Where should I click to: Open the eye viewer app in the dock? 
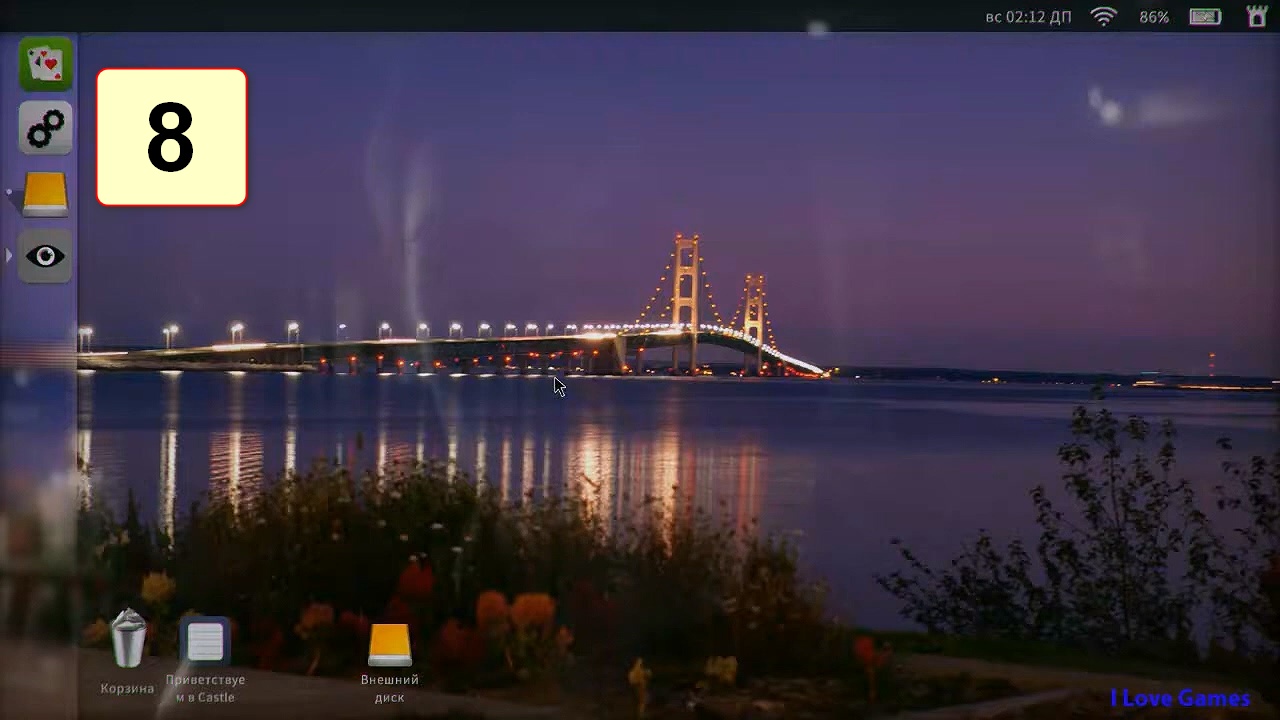tap(45, 257)
